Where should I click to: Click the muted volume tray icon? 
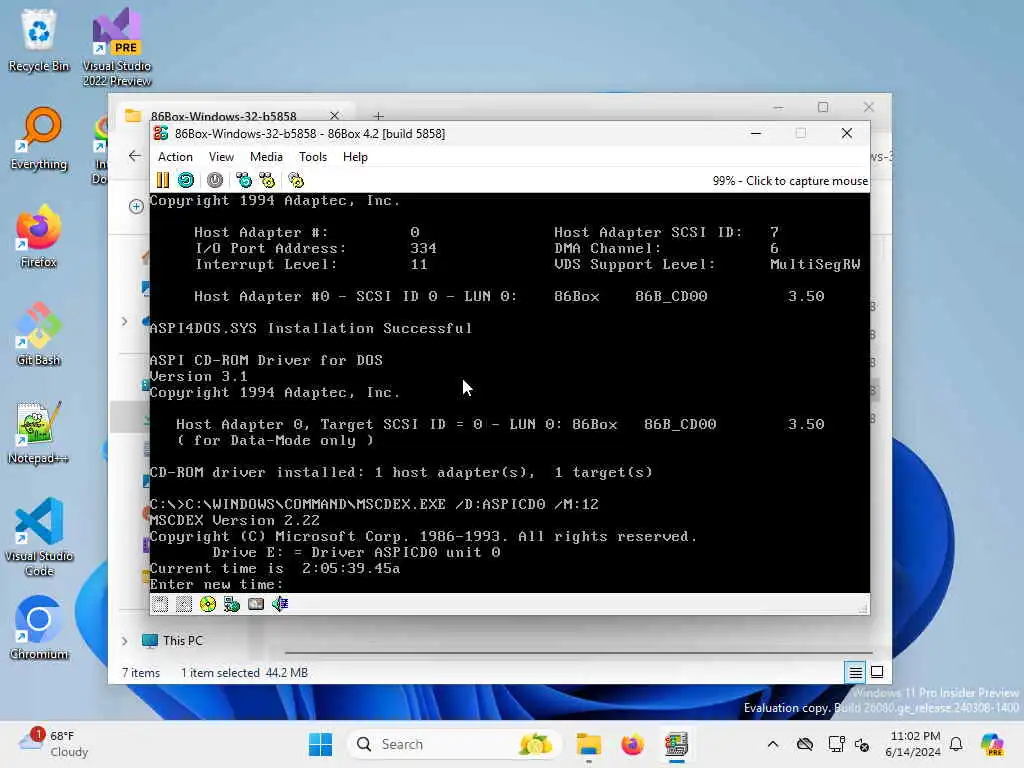click(862, 744)
